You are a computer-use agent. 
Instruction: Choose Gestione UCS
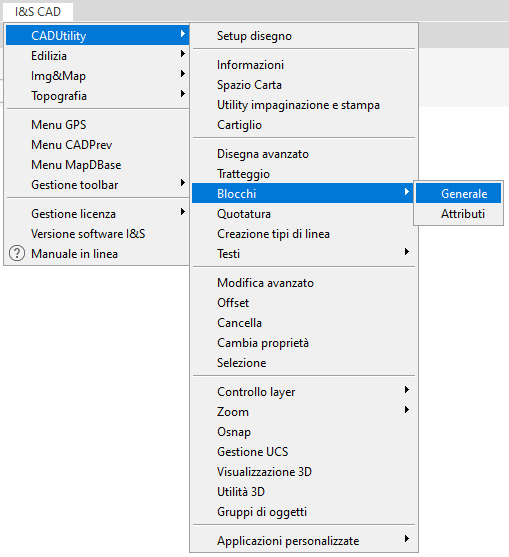pyautogui.click(x=303, y=451)
